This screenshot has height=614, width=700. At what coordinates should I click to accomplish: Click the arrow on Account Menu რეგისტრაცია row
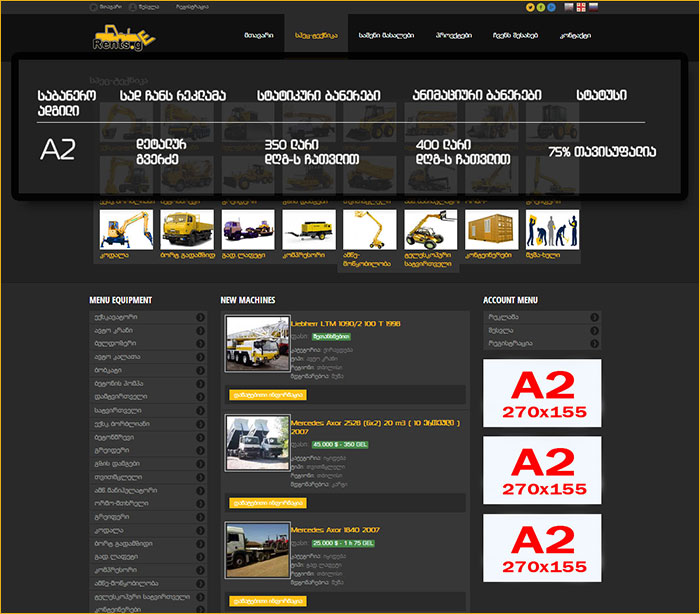(x=594, y=343)
